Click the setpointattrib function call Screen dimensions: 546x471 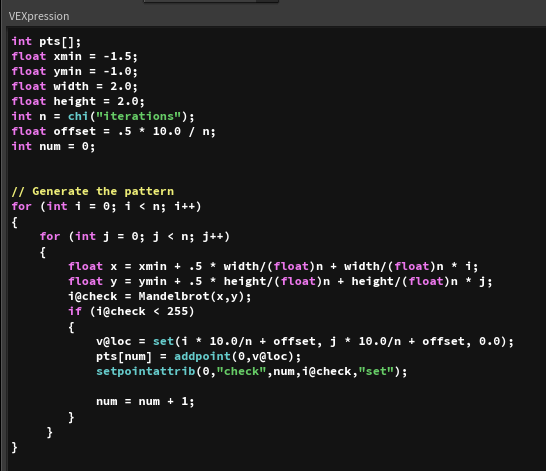pyautogui.click(x=252, y=371)
